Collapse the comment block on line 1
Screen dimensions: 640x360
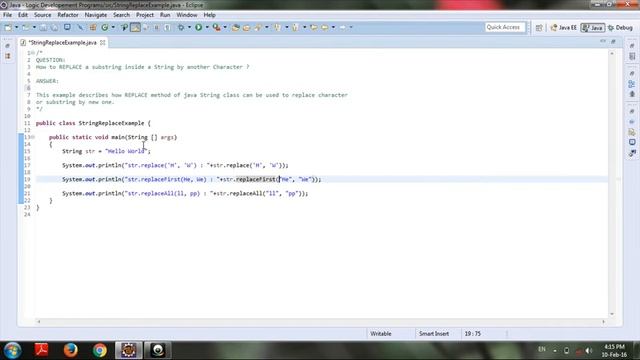33,53
